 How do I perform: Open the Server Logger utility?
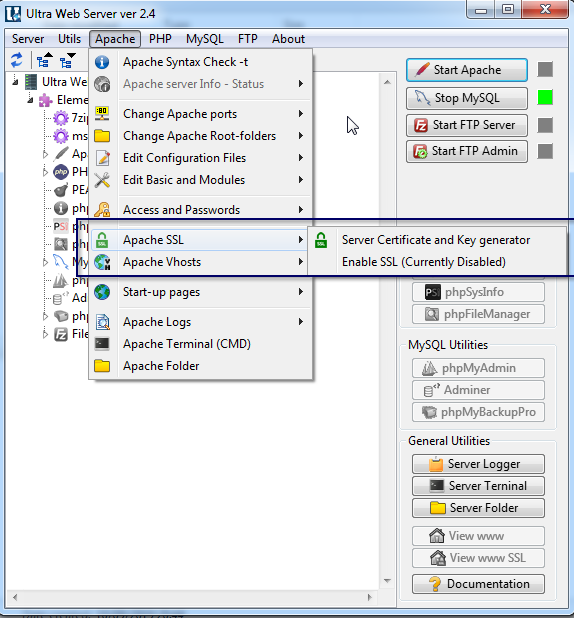coord(478,464)
